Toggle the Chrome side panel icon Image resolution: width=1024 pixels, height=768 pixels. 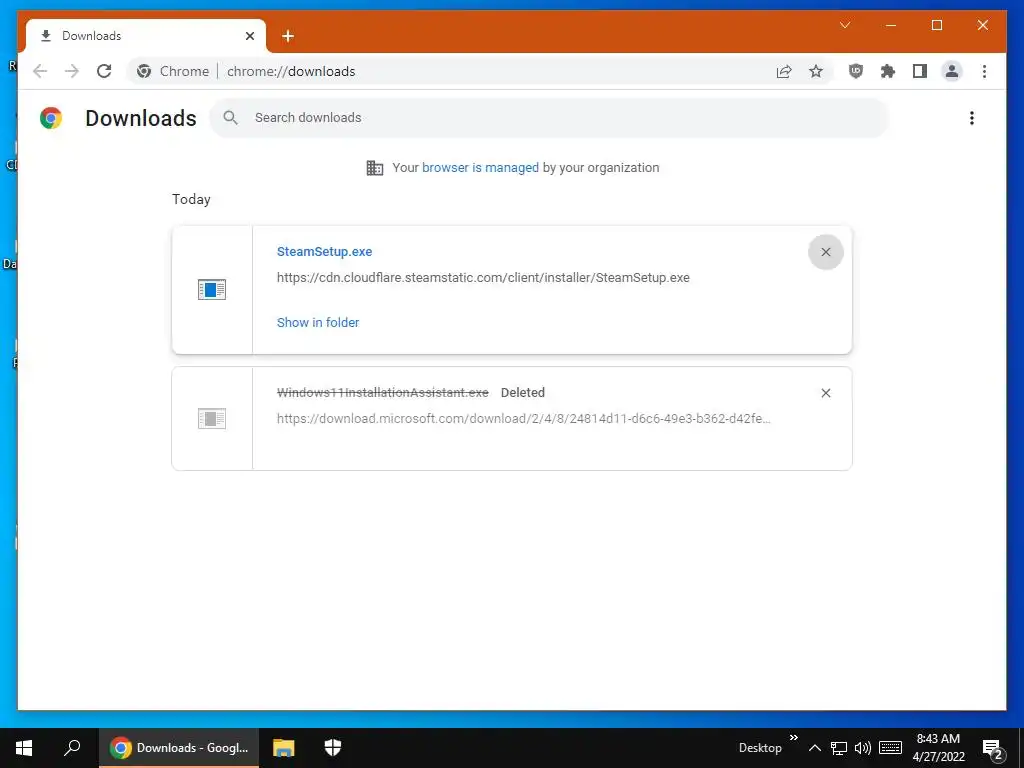920,71
